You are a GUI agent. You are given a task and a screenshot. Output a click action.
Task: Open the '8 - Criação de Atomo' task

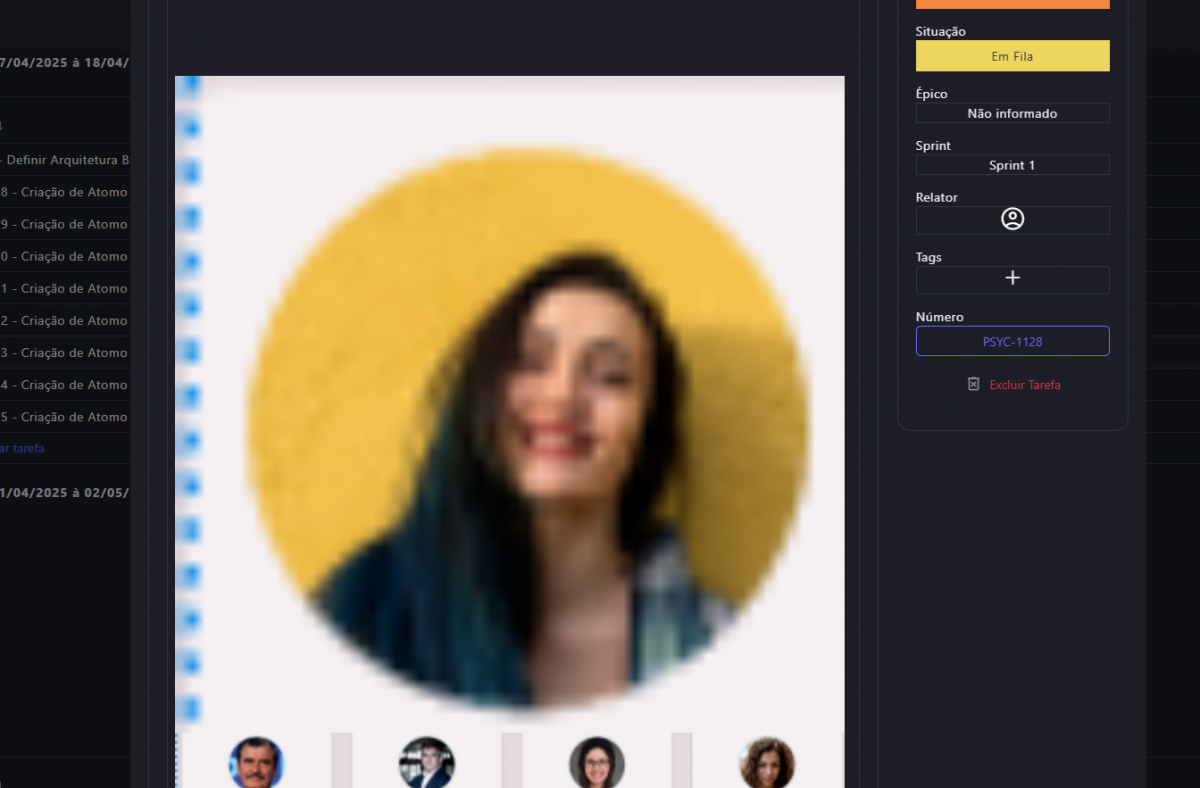(x=64, y=192)
